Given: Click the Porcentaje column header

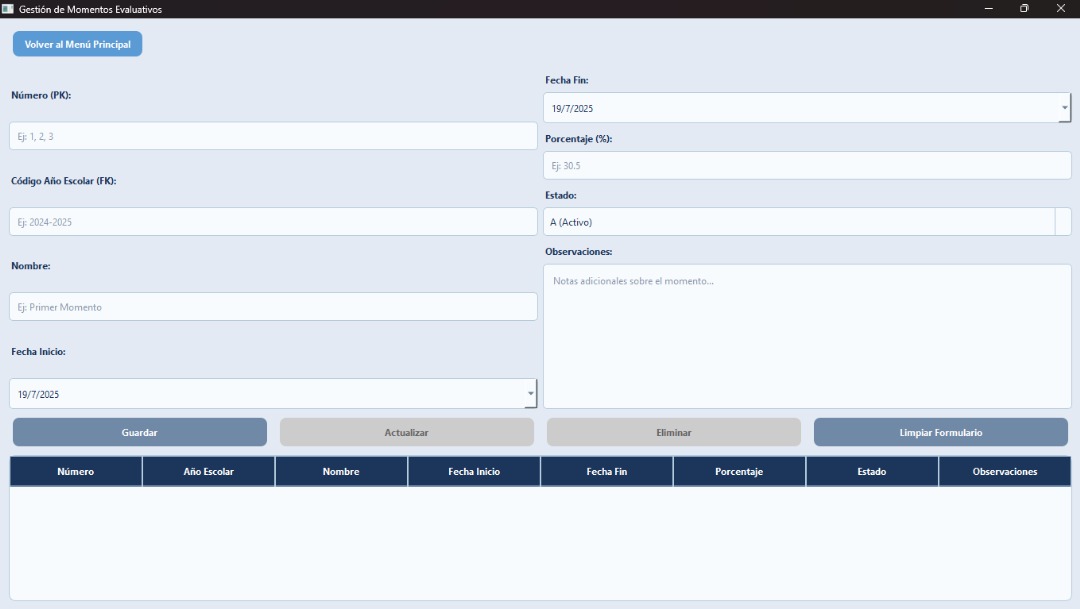Looking at the screenshot, I should [739, 472].
